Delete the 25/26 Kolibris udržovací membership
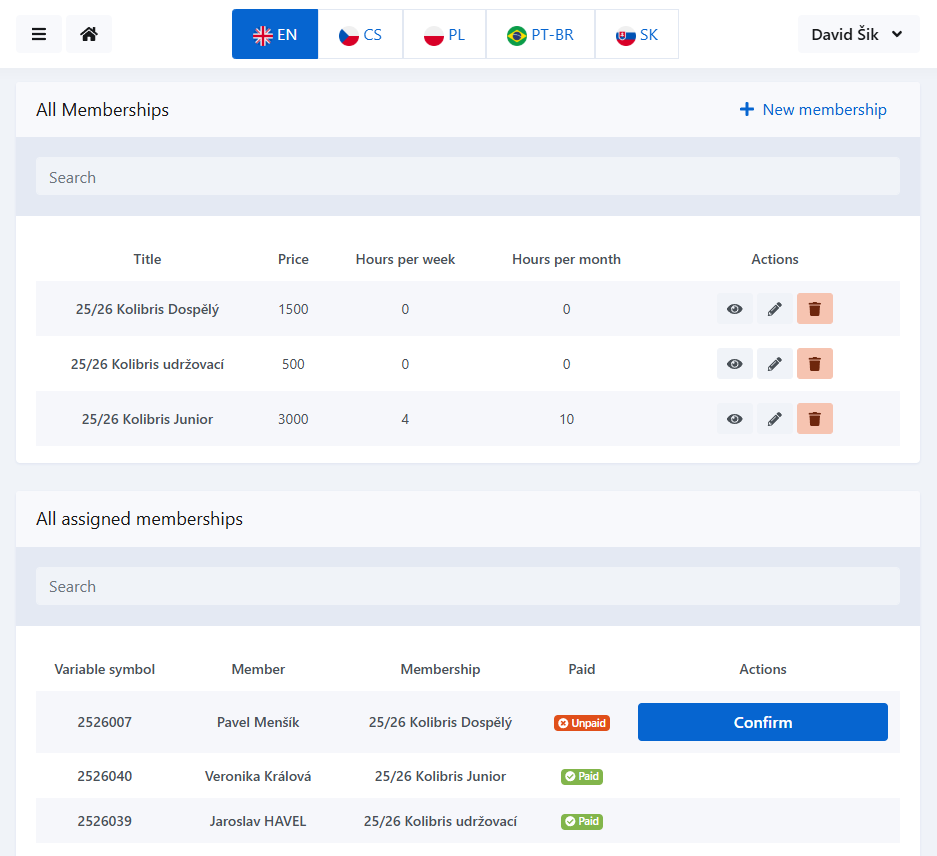Image resolution: width=937 pixels, height=856 pixels. (814, 364)
